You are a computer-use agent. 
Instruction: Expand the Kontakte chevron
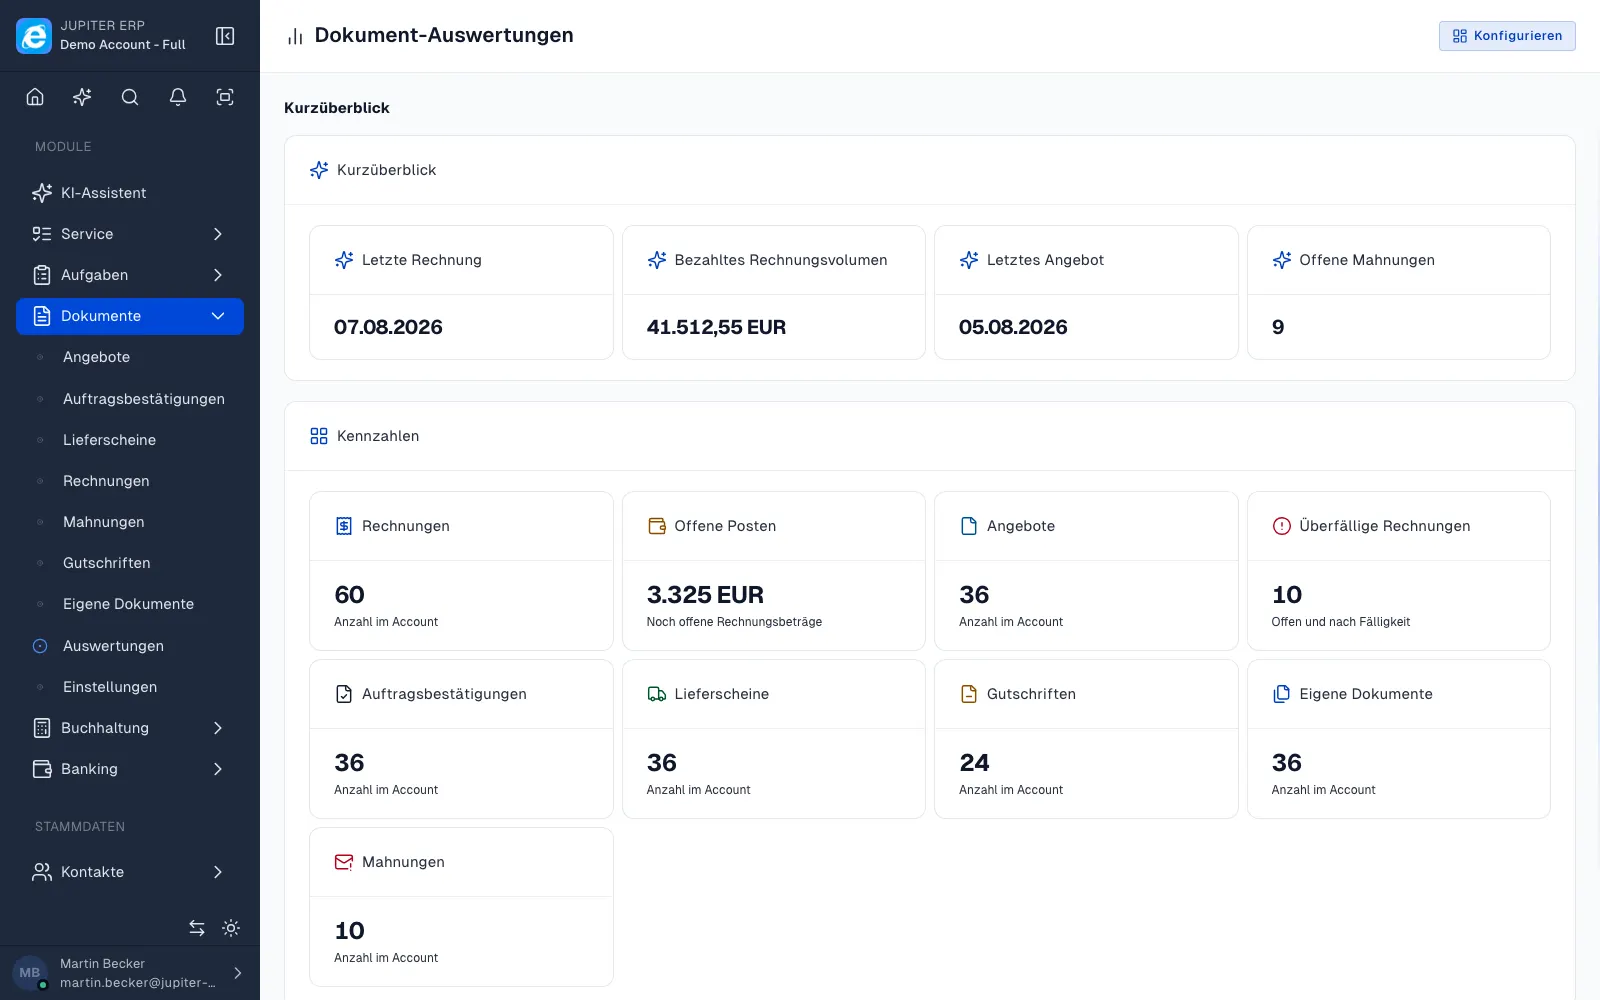218,872
